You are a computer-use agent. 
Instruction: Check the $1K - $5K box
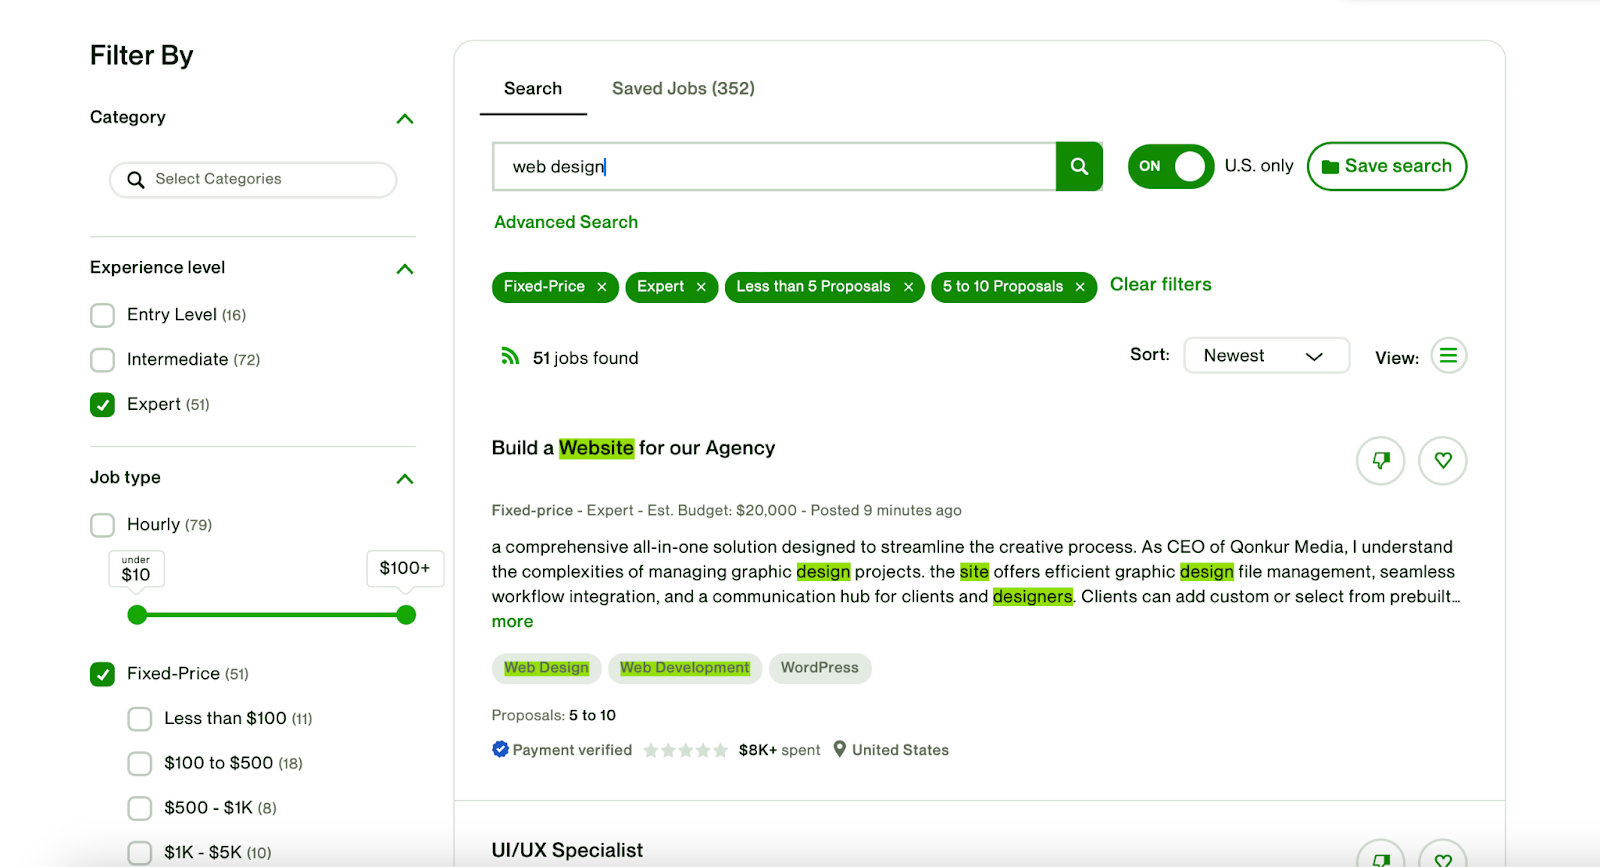pyautogui.click(x=140, y=853)
